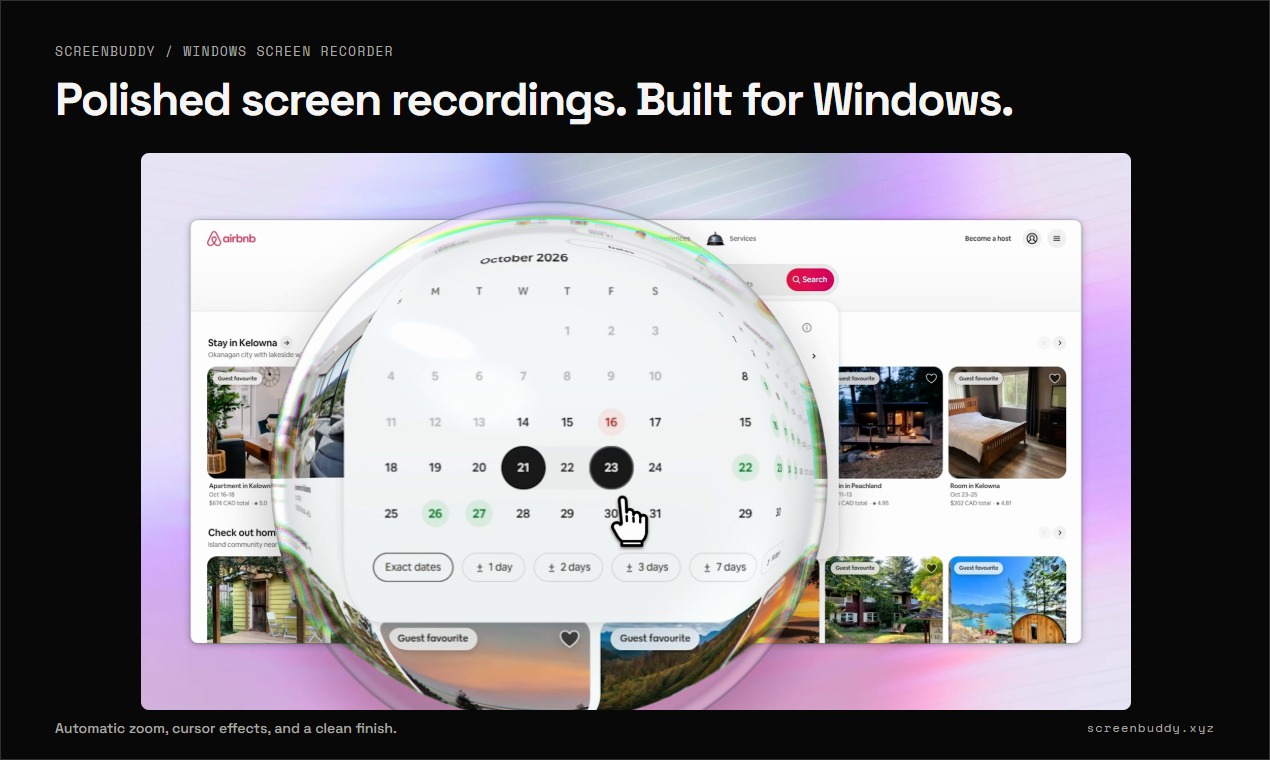
Task: Choose date 28 in October 2026
Action: point(523,514)
